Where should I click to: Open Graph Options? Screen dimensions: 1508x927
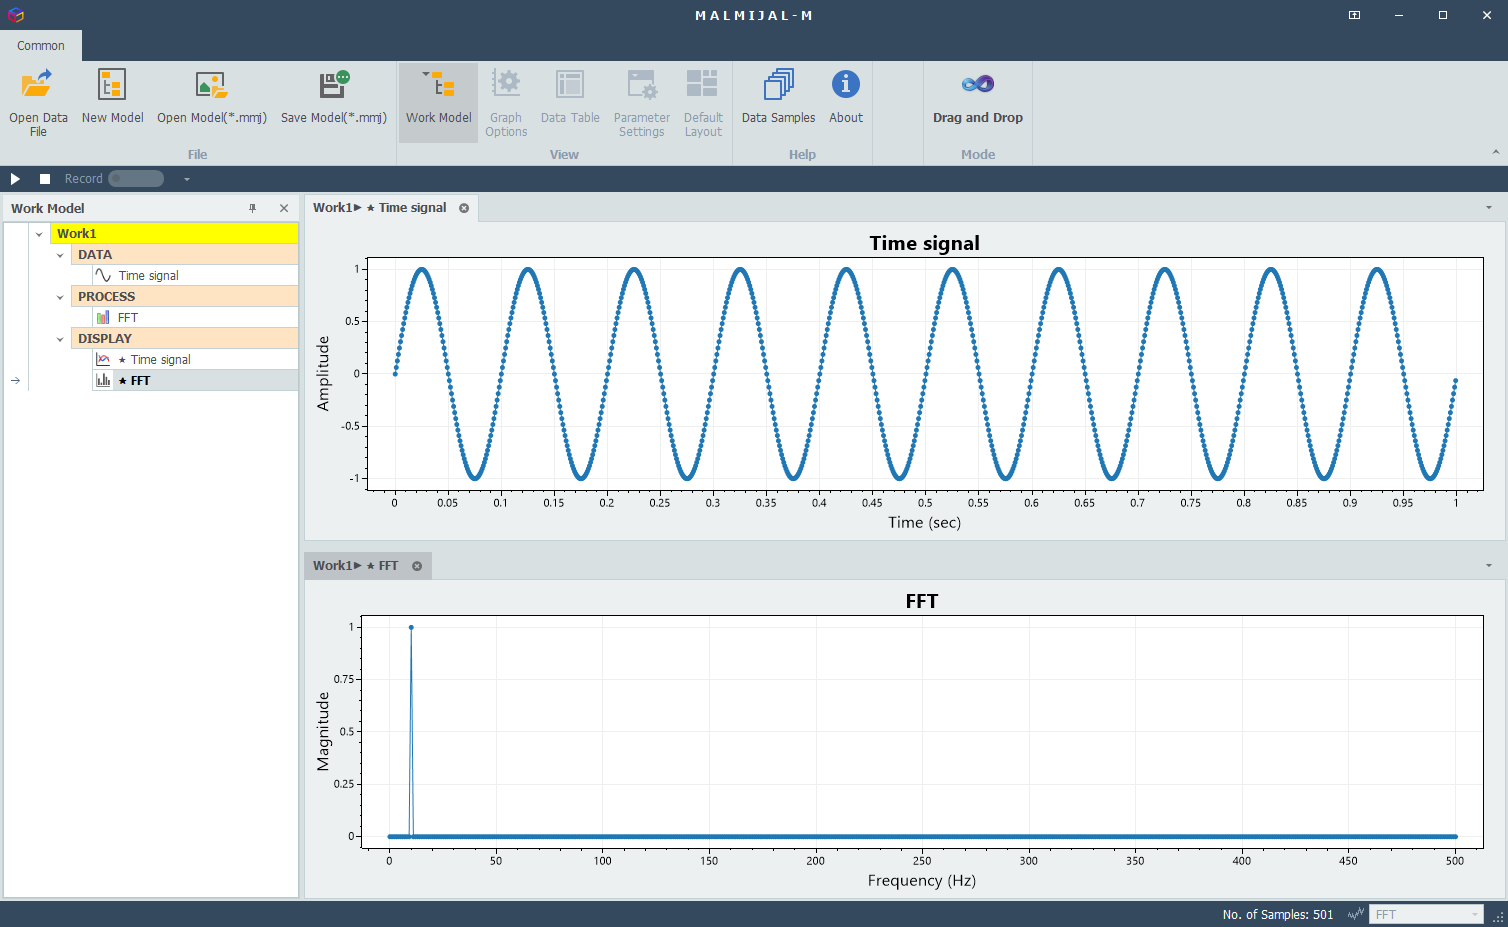tap(506, 102)
